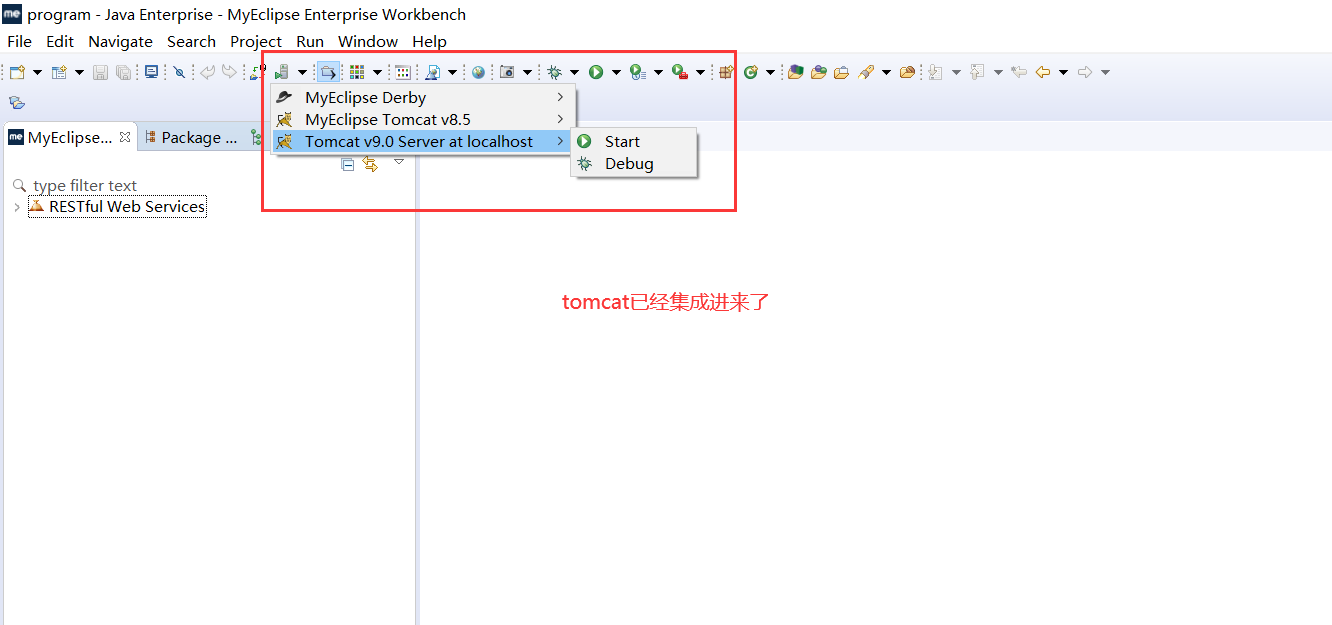Expand the RESTful Web Services tree node
This screenshot has height=625, width=1332.
point(16,206)
